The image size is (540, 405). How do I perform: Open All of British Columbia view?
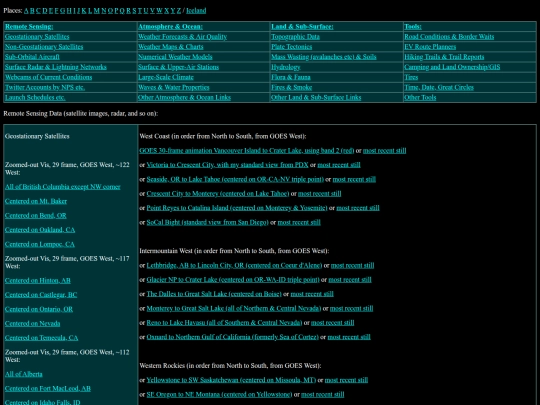(62, 187)
